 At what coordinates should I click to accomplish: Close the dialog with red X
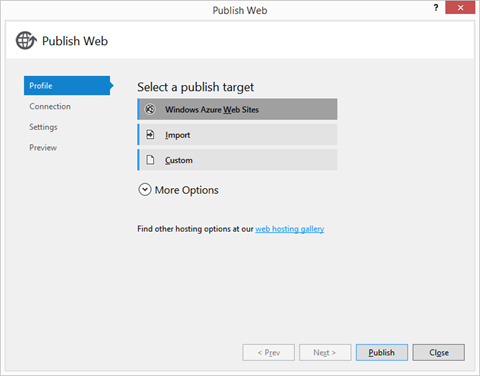[x=460, y=8]
